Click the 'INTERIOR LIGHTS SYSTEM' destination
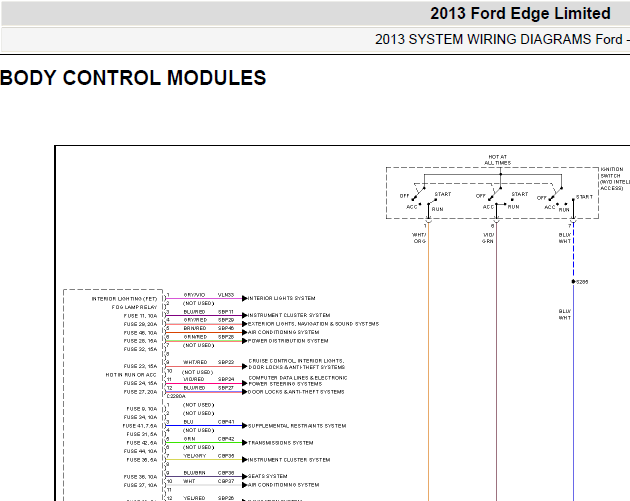This screenshot has height=501, width=630. click(281, 299)
